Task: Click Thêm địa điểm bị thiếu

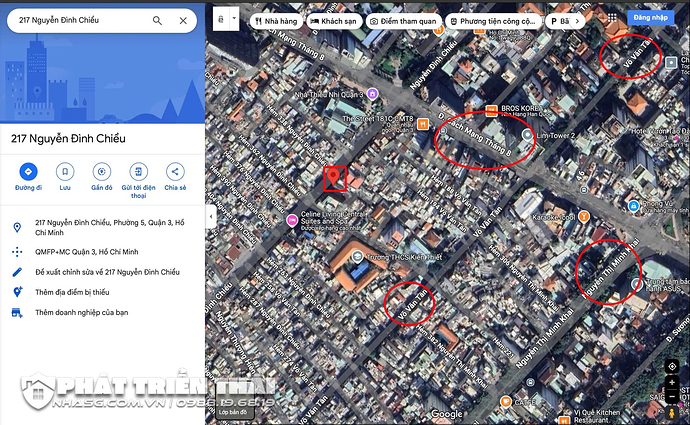Action: click(x=72, y=292)
